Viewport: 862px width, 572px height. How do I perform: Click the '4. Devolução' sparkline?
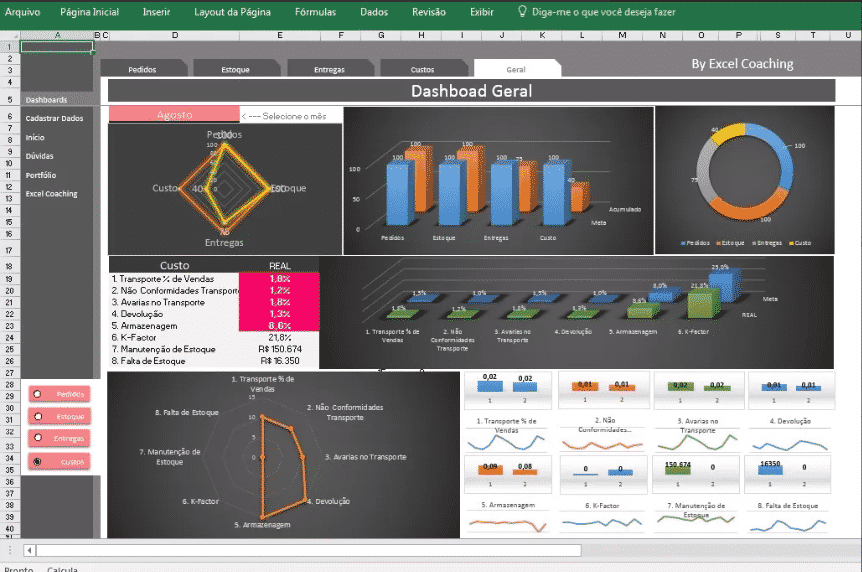click(x=791, y=444)
